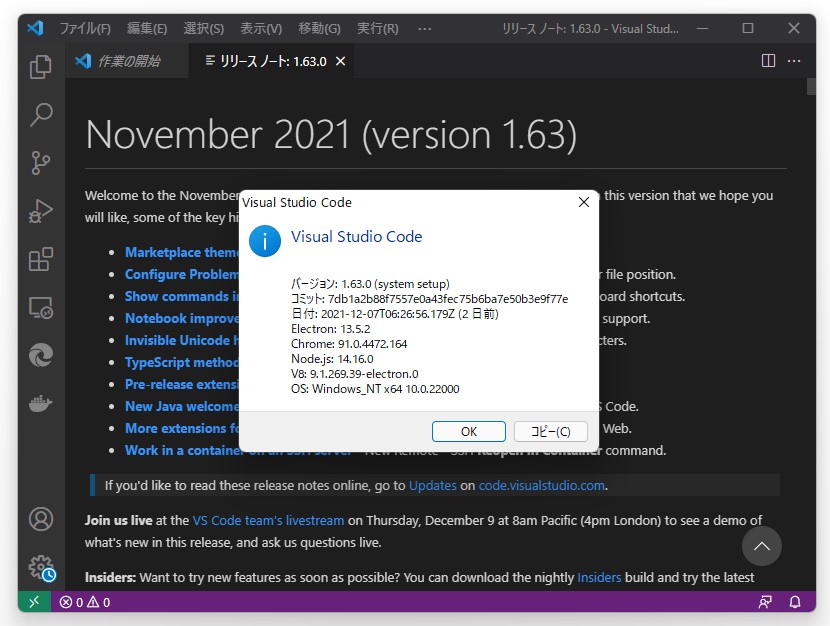Open the Search view
Screen dimensions: 830x626
click(x=40, y=115)
